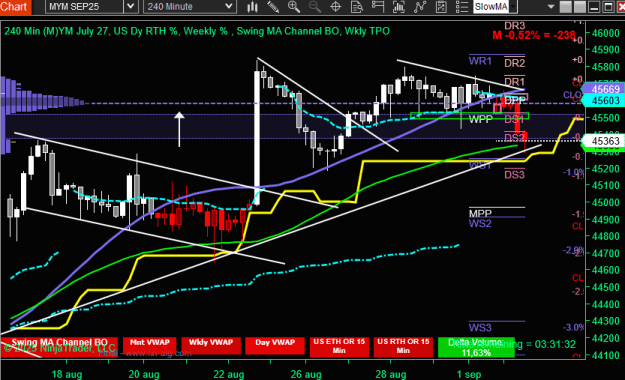625x380 pixels.
Task: Open the MYM SEP25 instrument dropdown arrow
Action: tap(130, 6)
